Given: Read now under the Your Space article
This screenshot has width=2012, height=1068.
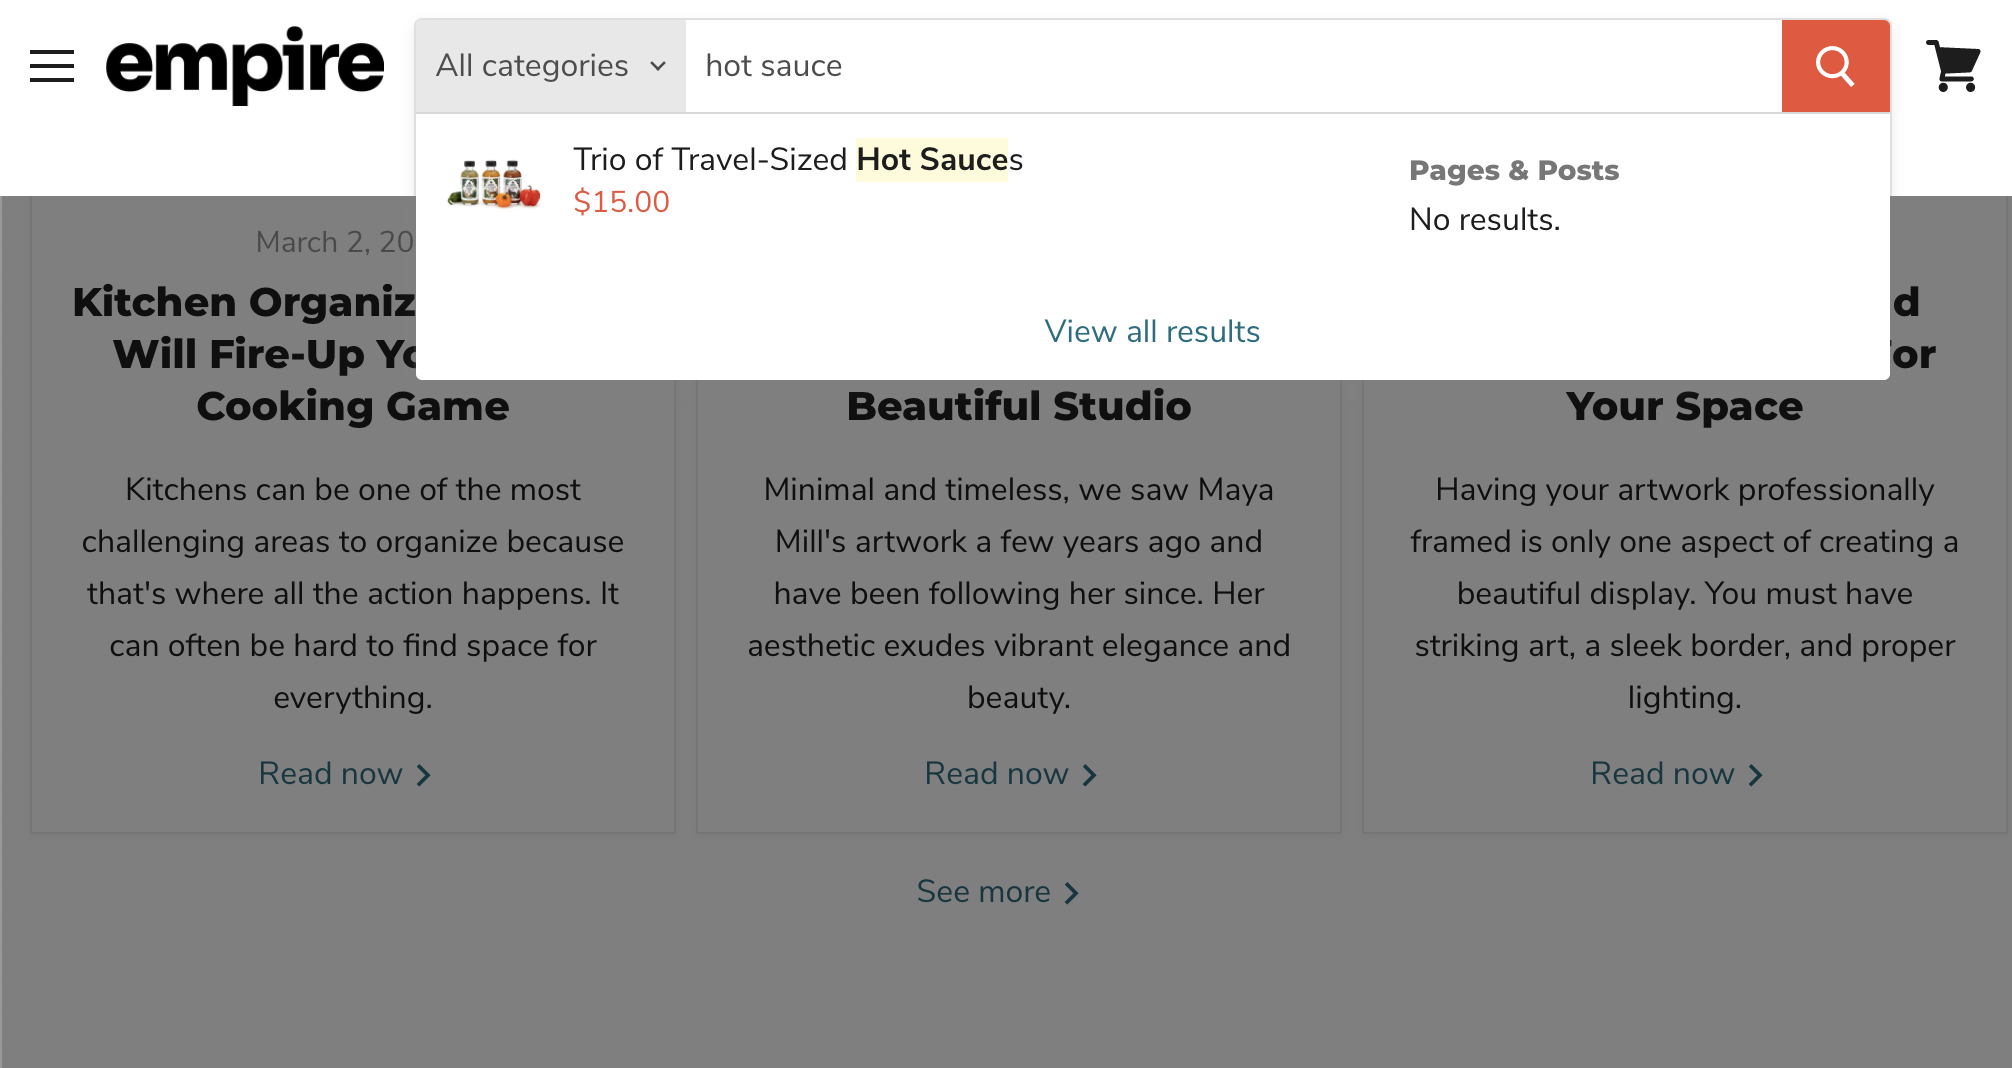Looking at the screenshot, I should point(1676,774).
